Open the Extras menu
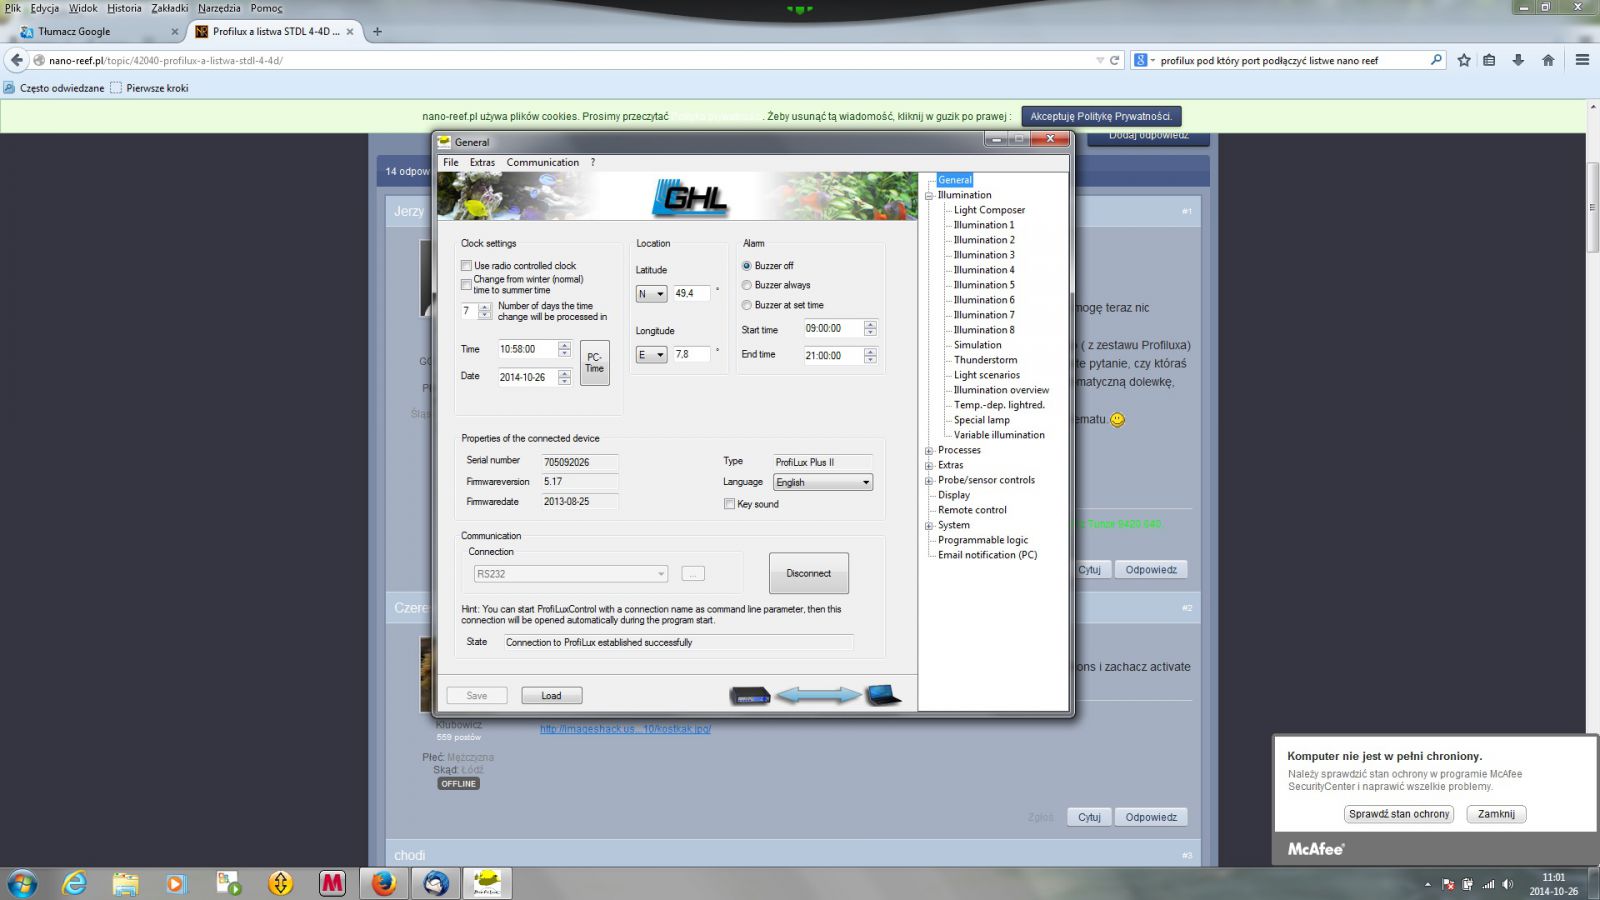 tap(482, 162)
